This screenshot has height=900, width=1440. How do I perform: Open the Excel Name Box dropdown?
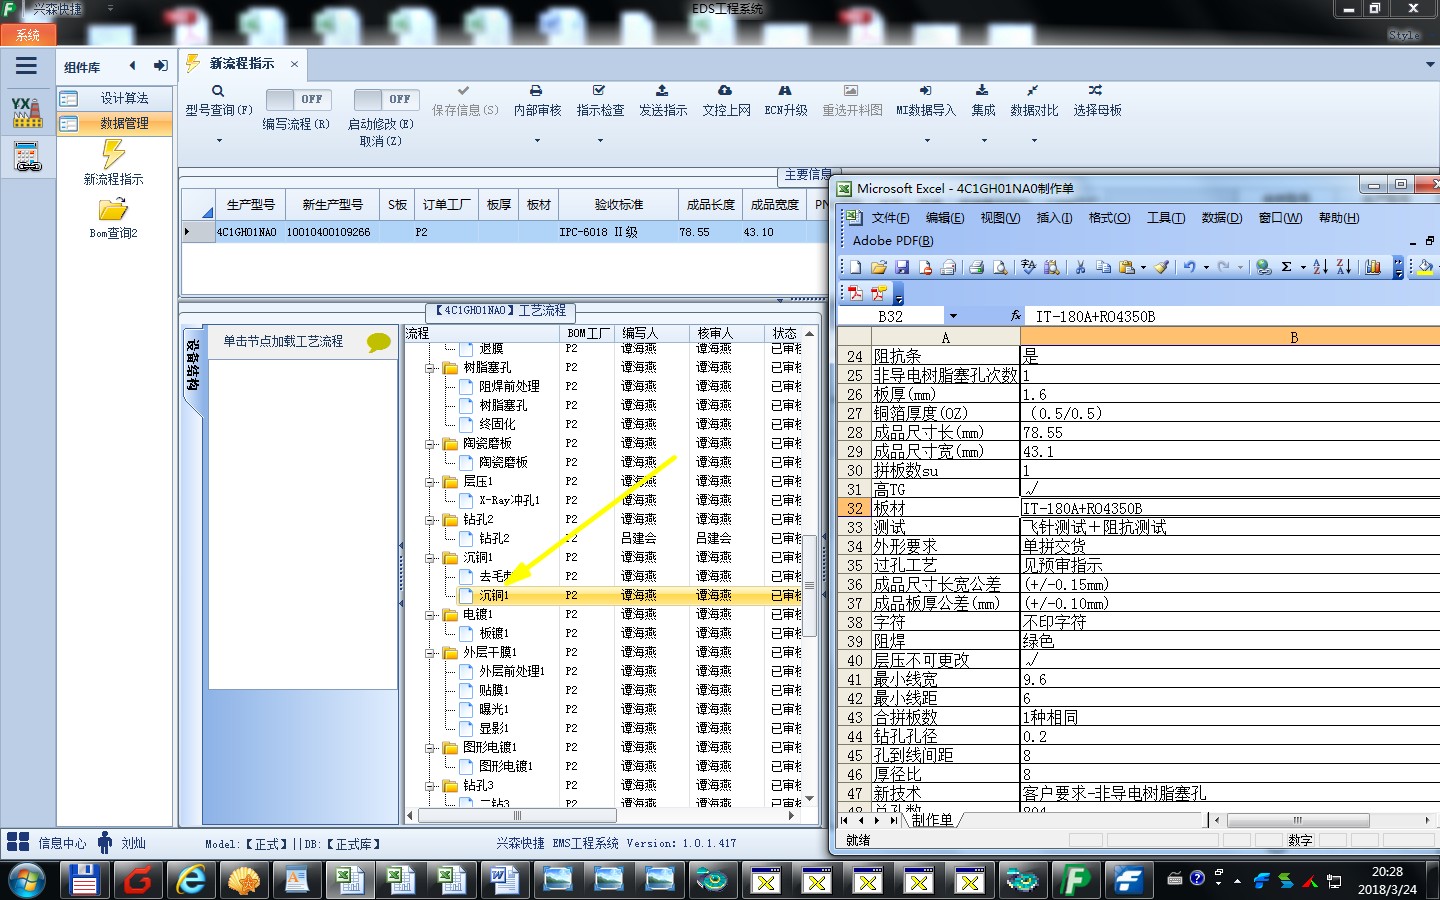point(953,316)
